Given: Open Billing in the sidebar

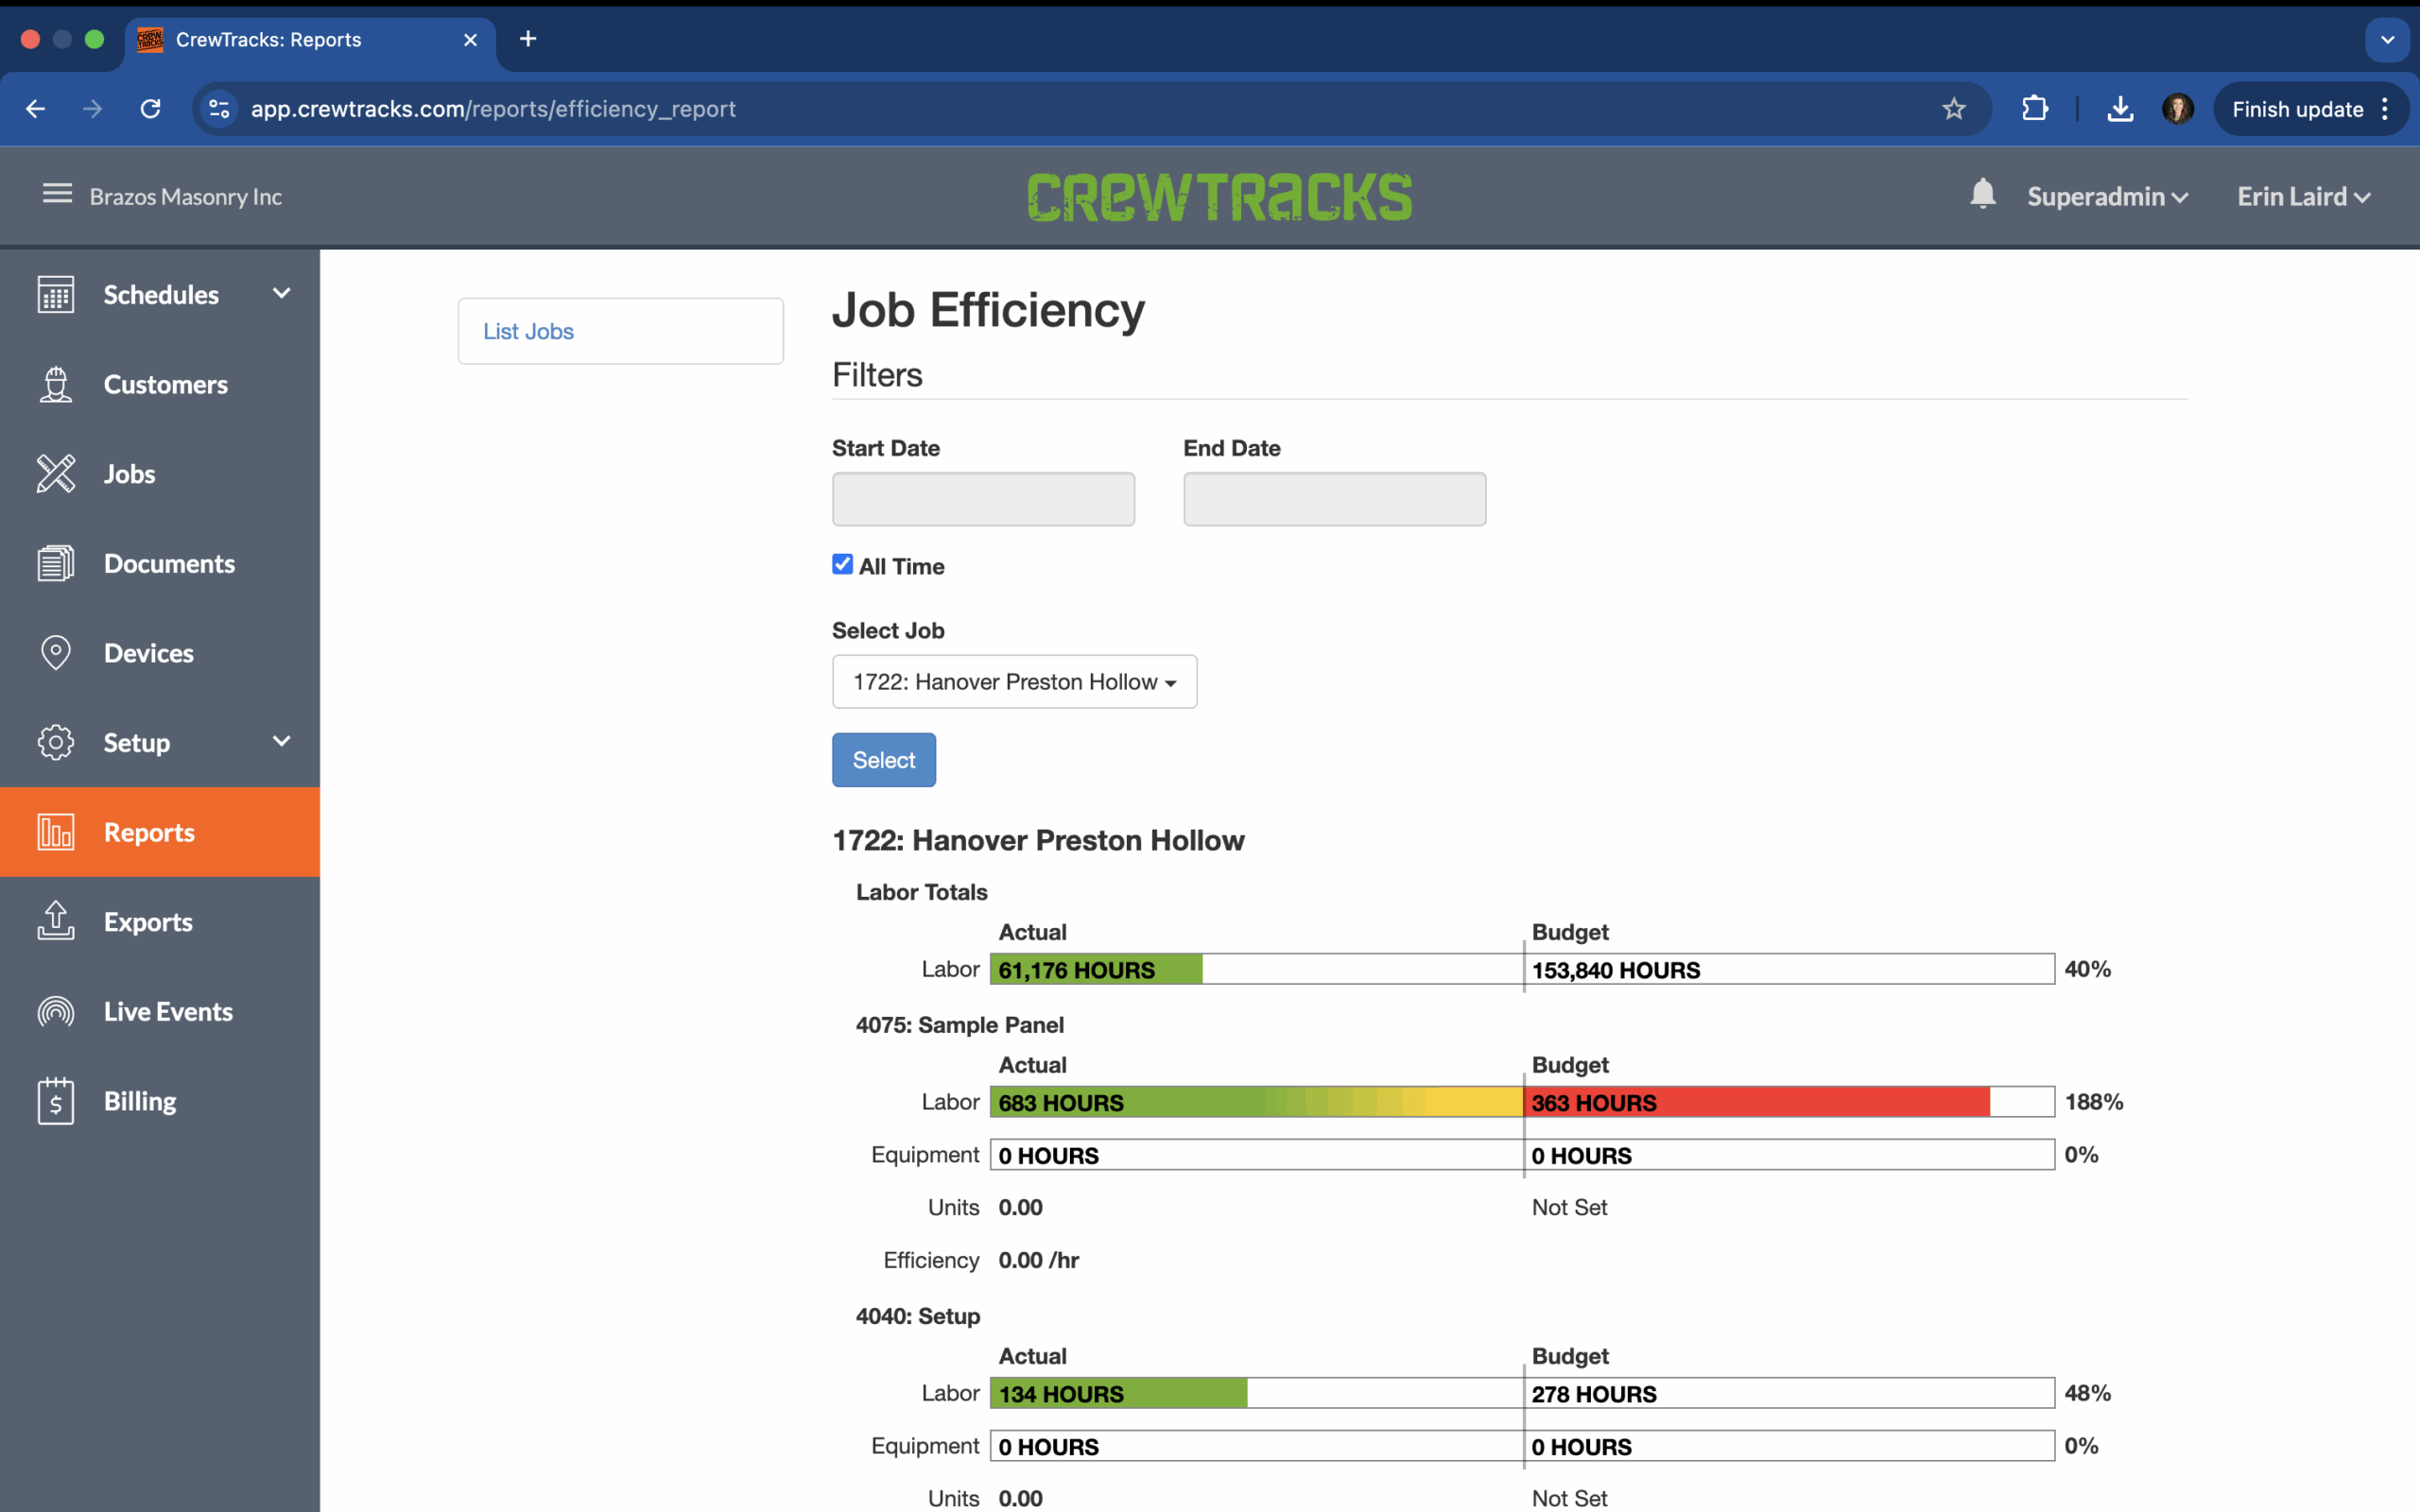Looking at the screenshot, I should point(160,1101).
